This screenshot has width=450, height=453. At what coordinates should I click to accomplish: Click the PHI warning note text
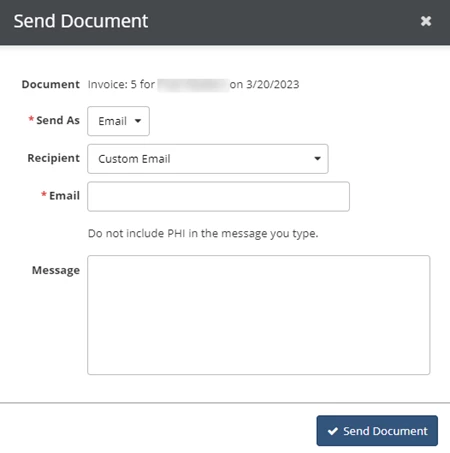tap(203, 233)
